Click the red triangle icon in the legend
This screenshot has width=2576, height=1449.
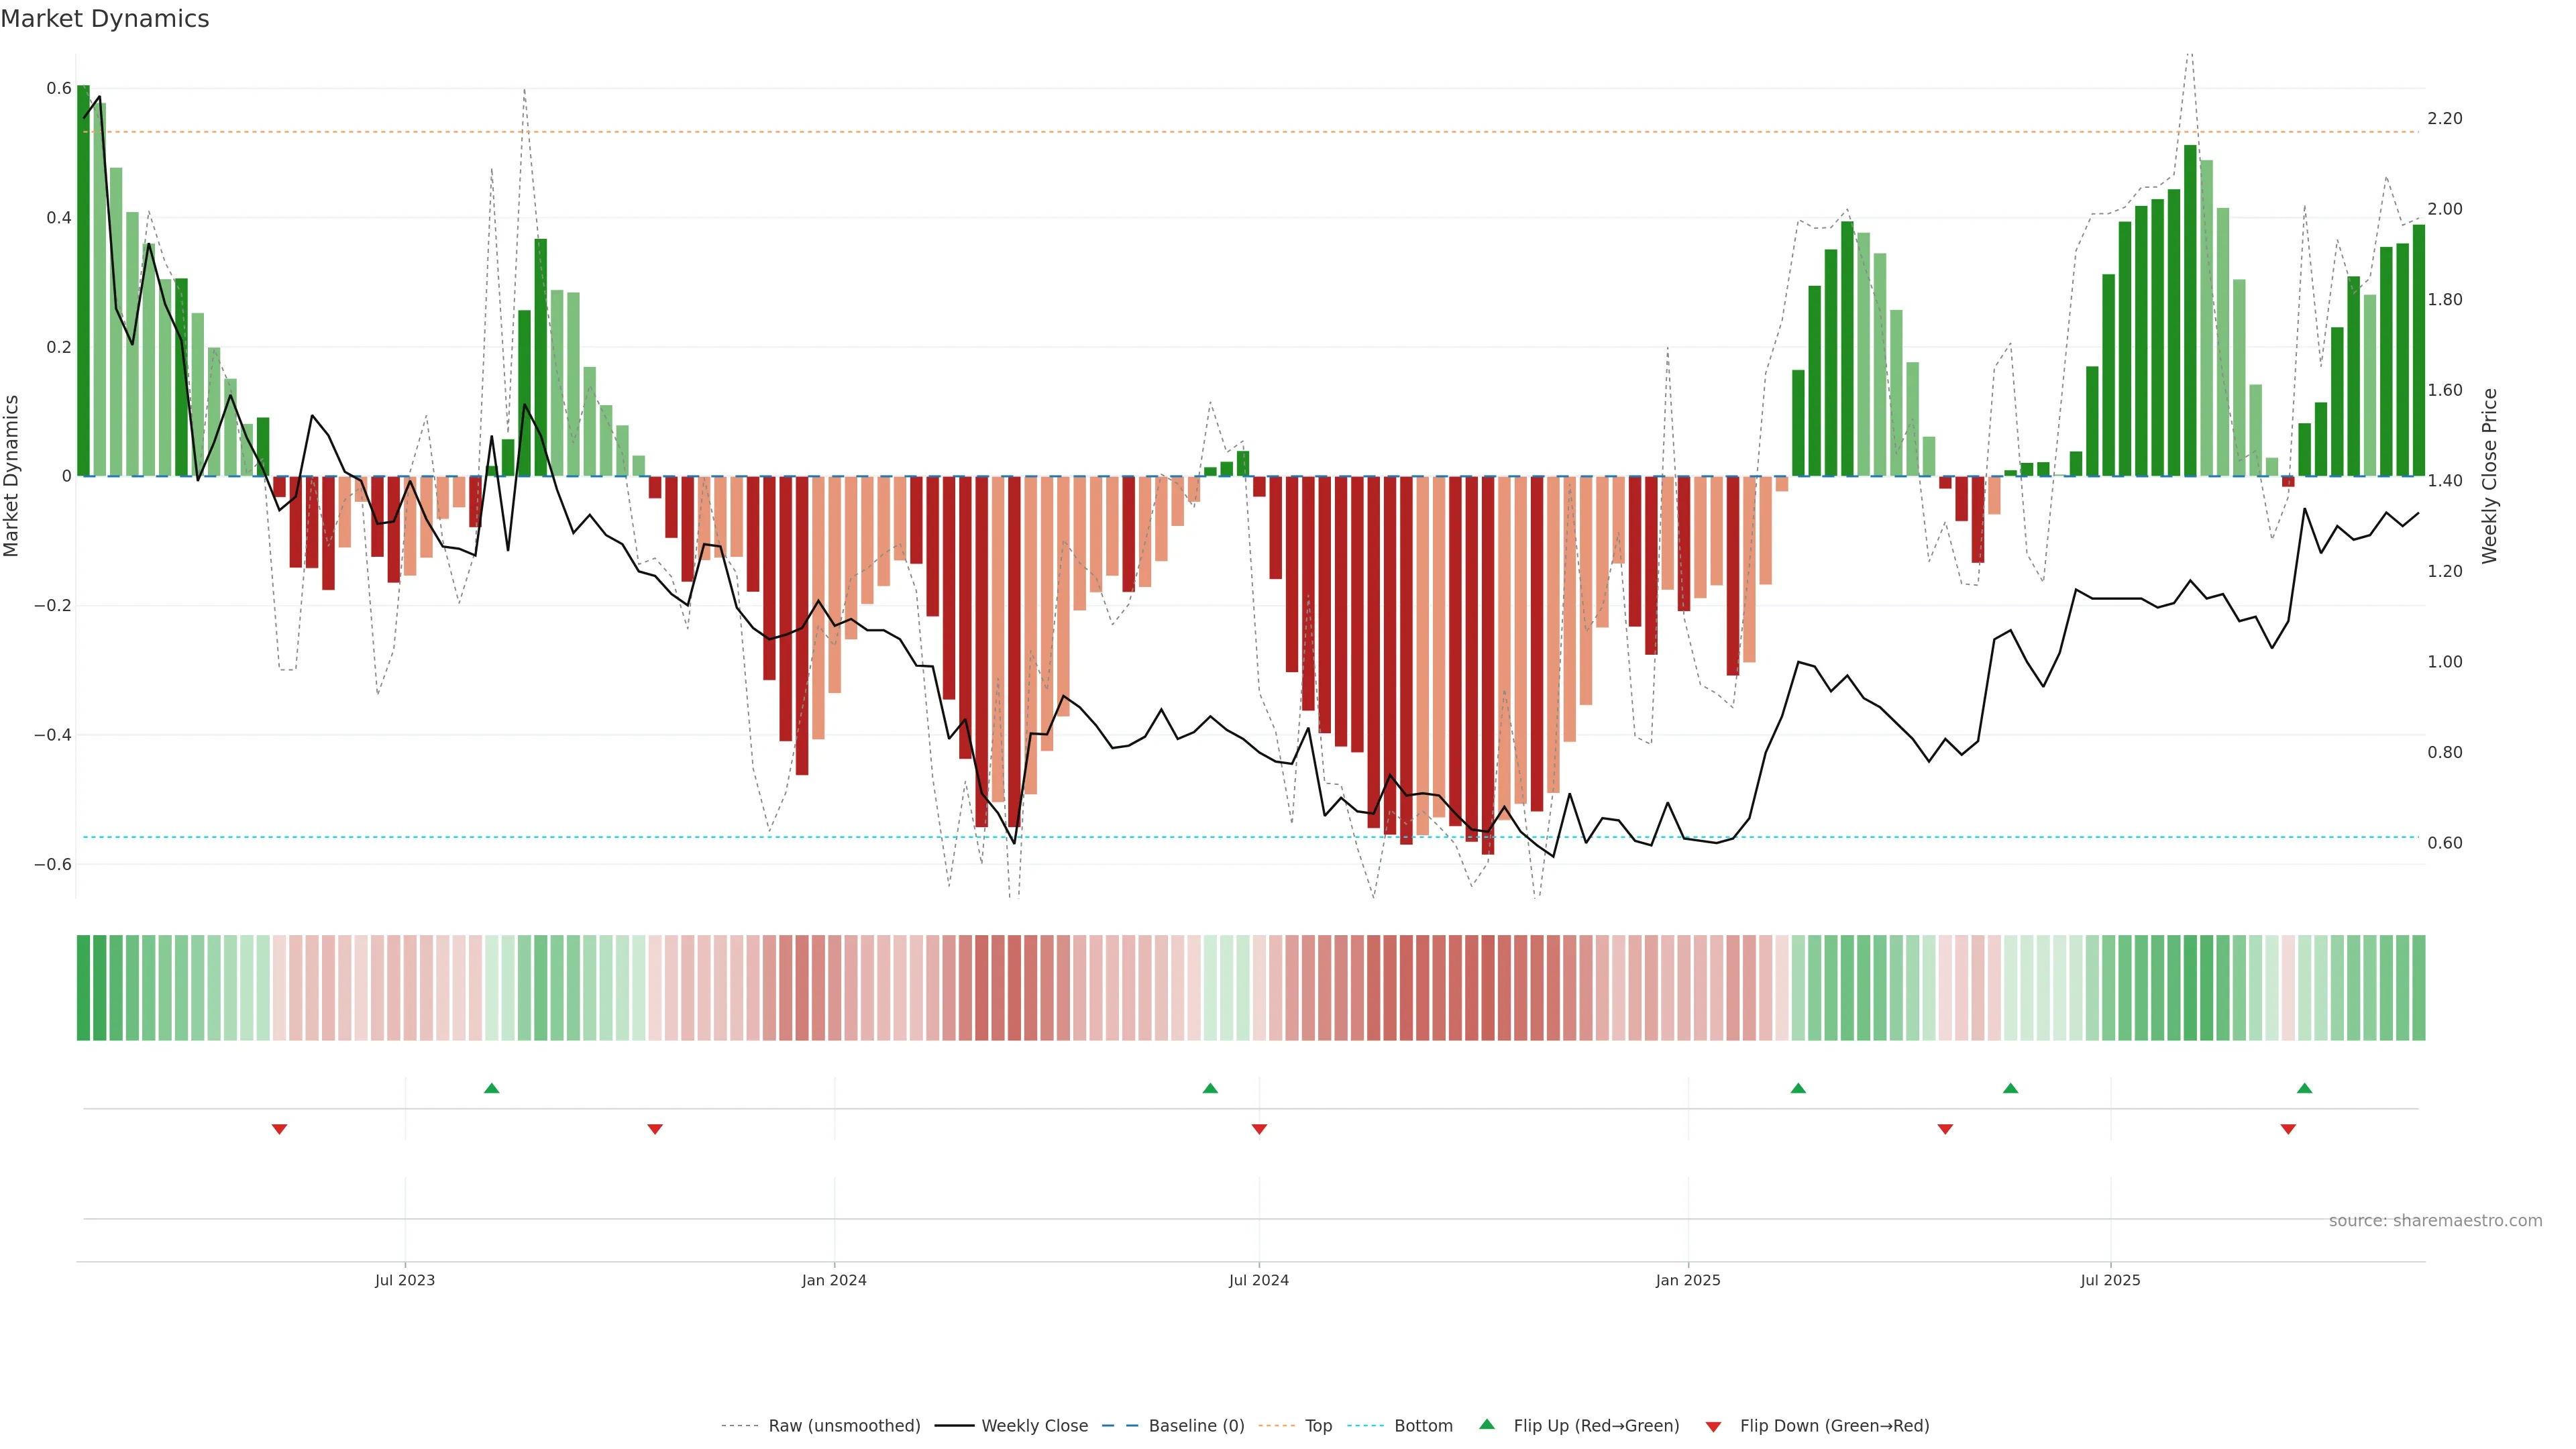[x=1713, y=1426]
